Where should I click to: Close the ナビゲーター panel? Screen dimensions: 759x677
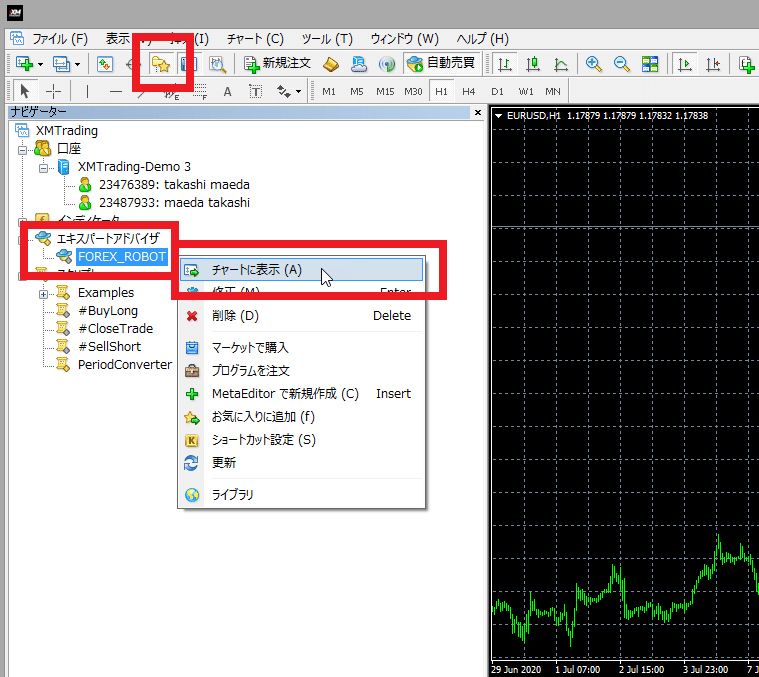point(477,113)
